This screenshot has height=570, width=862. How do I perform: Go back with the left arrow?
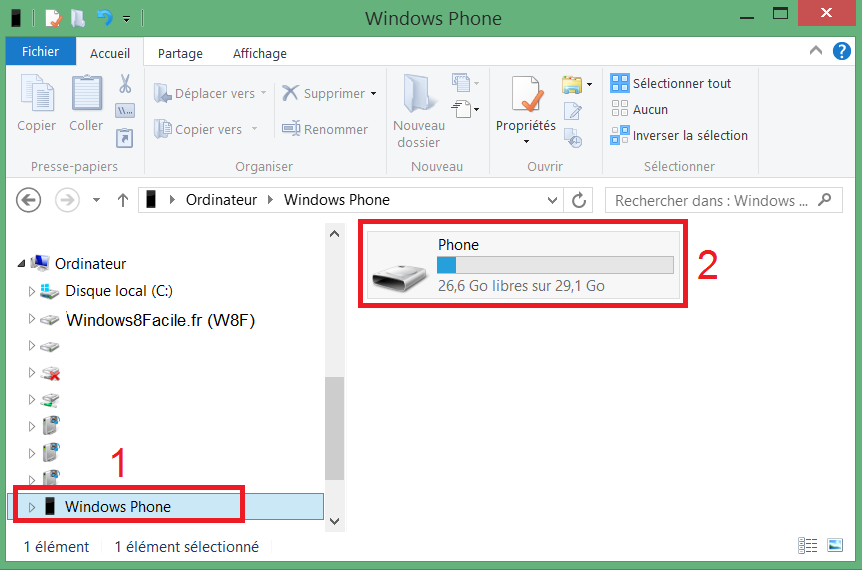click(x=29, y=200)
